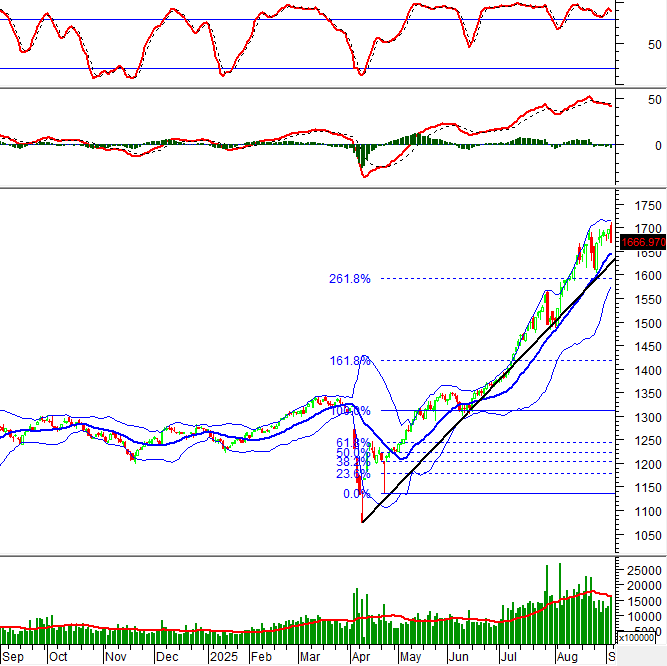Click the Aug marker on the date axis
The image size is (667, 666).
[x=565, y=657]
